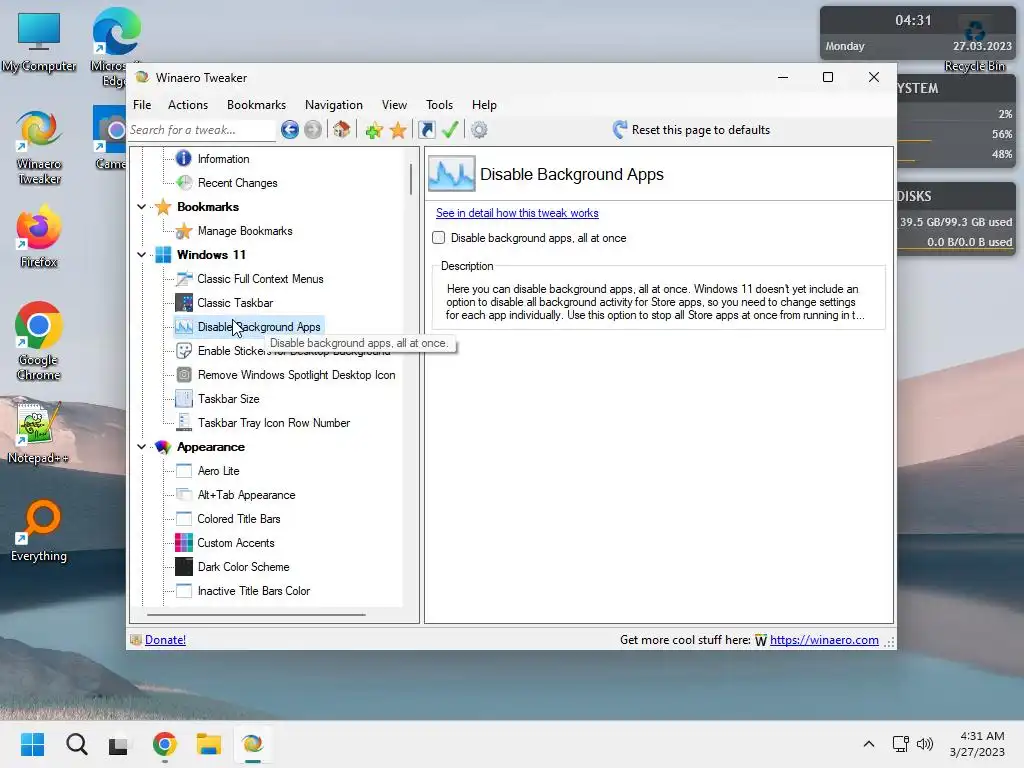This screenshot has height=768, width=1024.
Task: Open Google Chrome desktop shortcut
Action: coord(39,341)
